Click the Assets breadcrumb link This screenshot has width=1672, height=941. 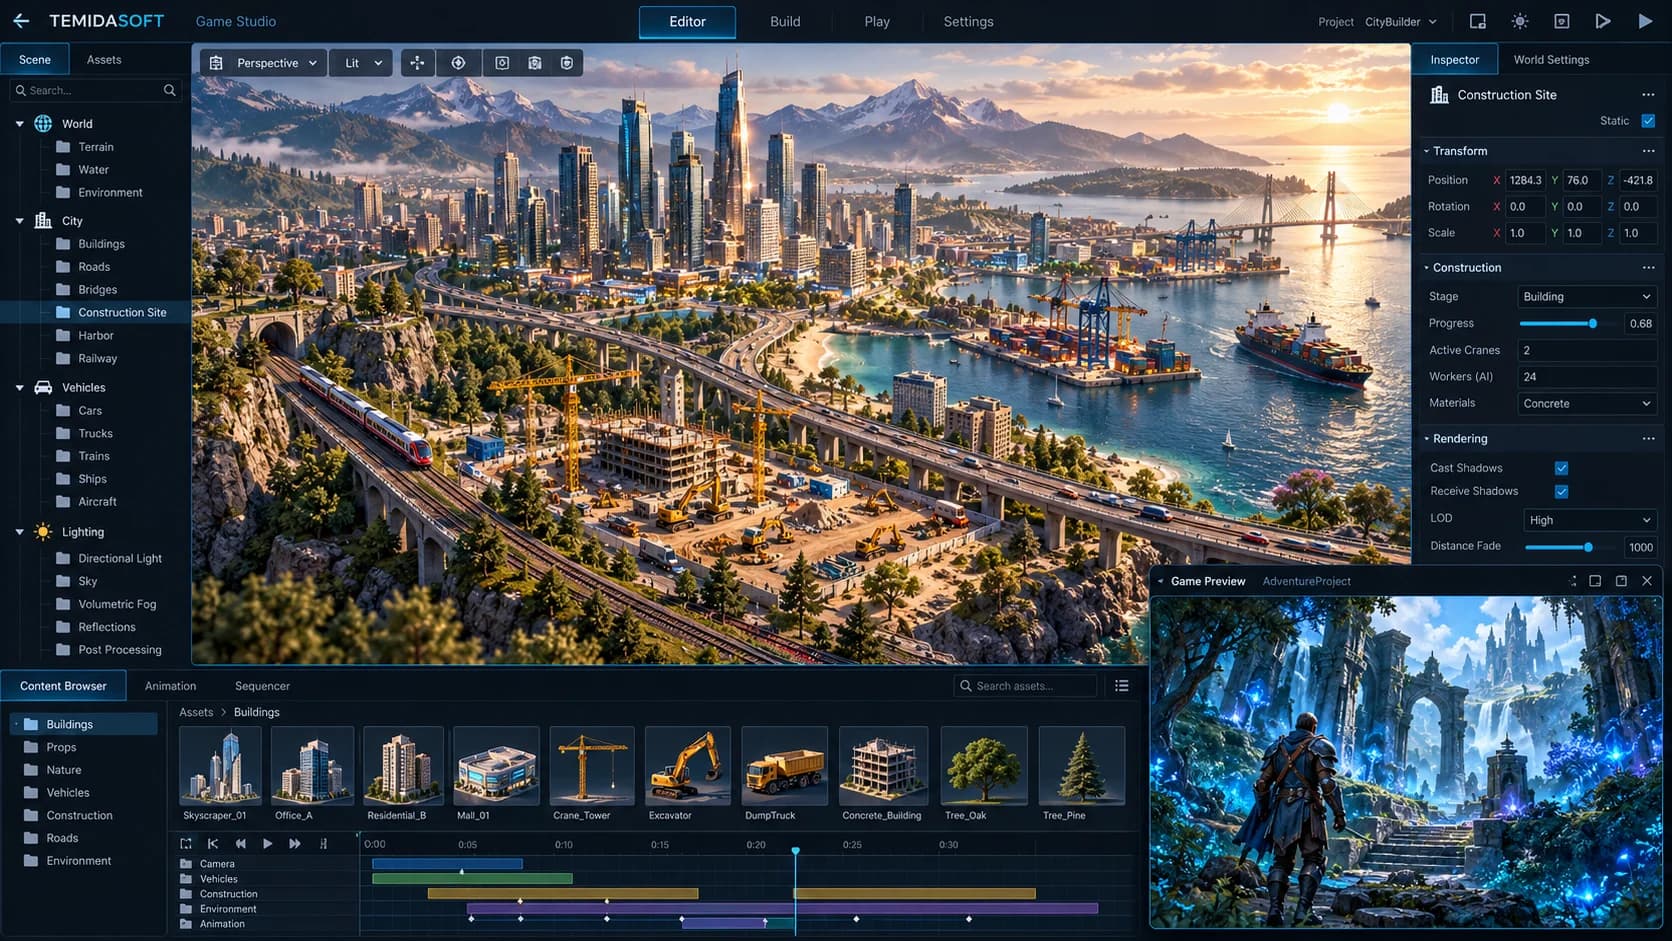[x=196, y=712]
